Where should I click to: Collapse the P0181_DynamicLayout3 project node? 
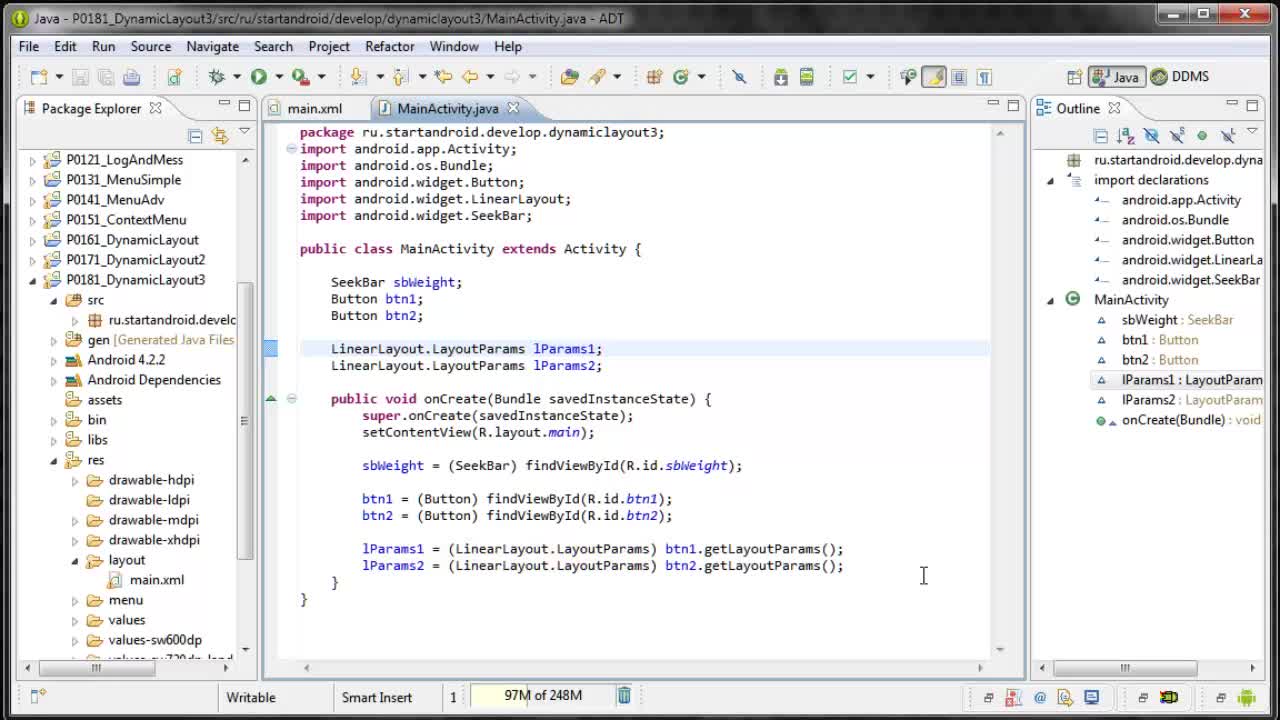(x=32, y=280)
